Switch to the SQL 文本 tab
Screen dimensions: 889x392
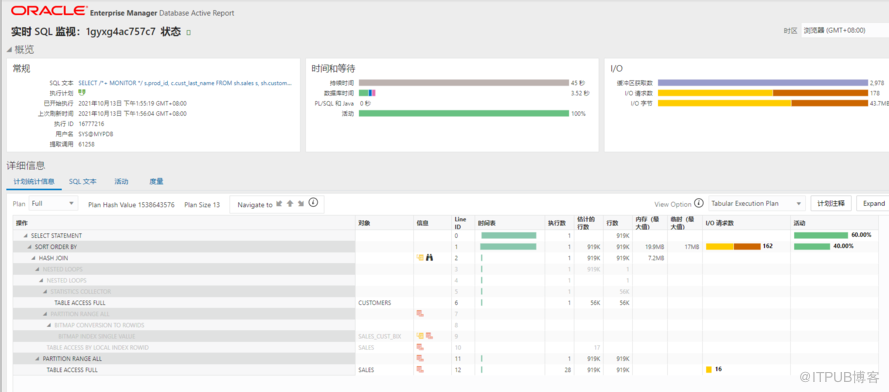click(x=83, y=182)
